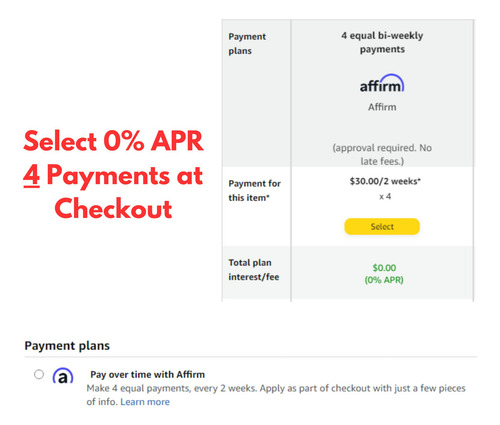Click the Make 4 equal payments description
The width and height of the screenshot is (500, 425).
[276, 395]
